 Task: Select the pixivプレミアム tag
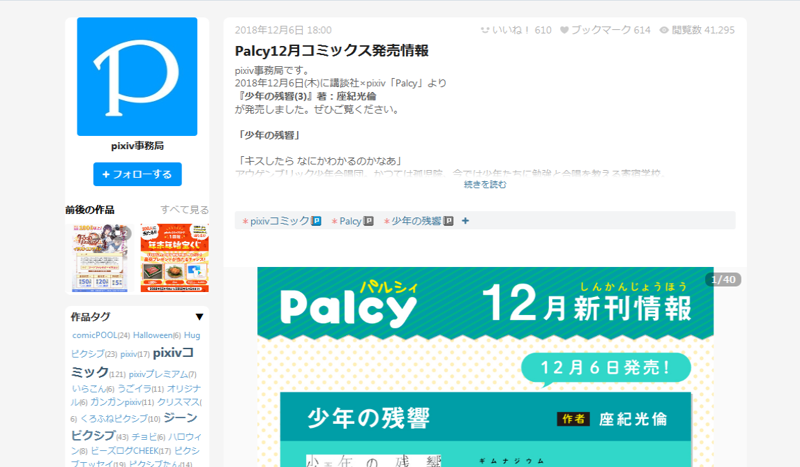[x=158, y=374]
